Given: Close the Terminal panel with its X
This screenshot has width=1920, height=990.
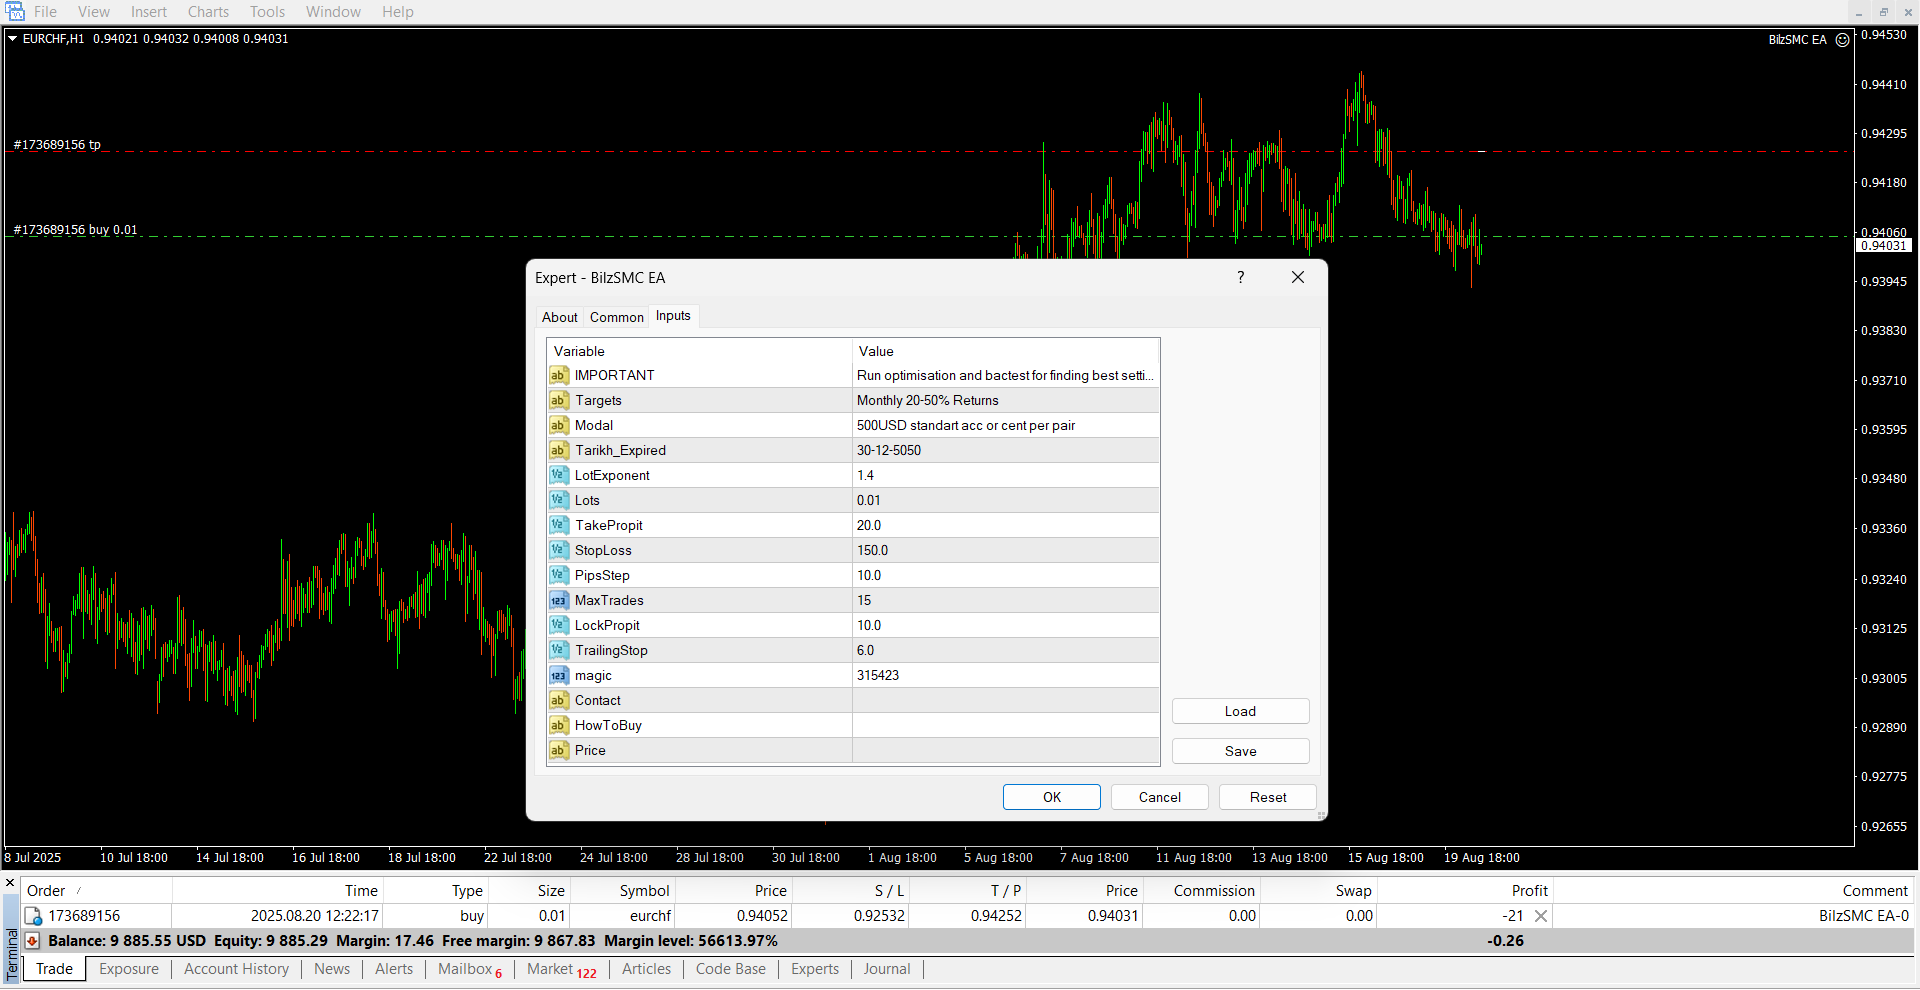Looking at the screenshot, I should pos(10,883).
